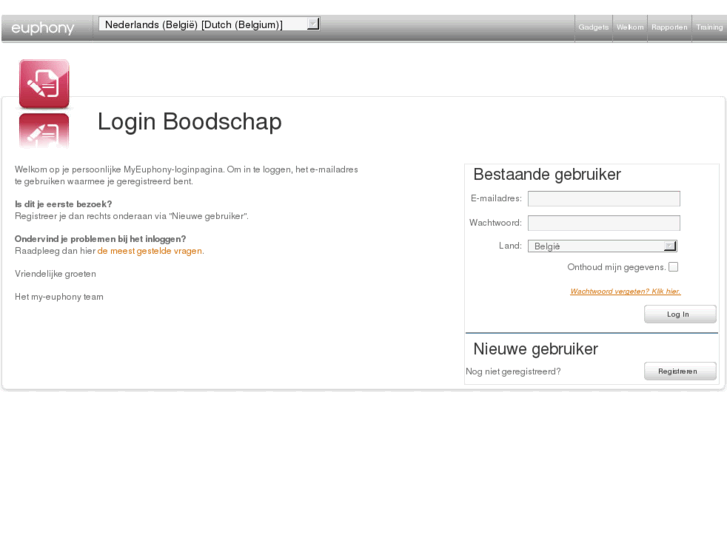727x545 pixels.
Task: Click the text Nog niet geregistreerd?
Action: point(513,372)
